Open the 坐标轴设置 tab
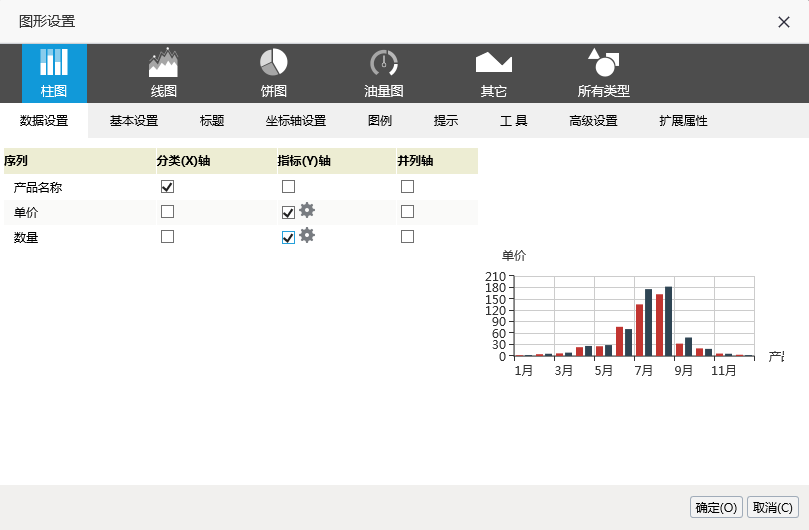The width and height of the screenshot is (809, 530). (296, 121)
